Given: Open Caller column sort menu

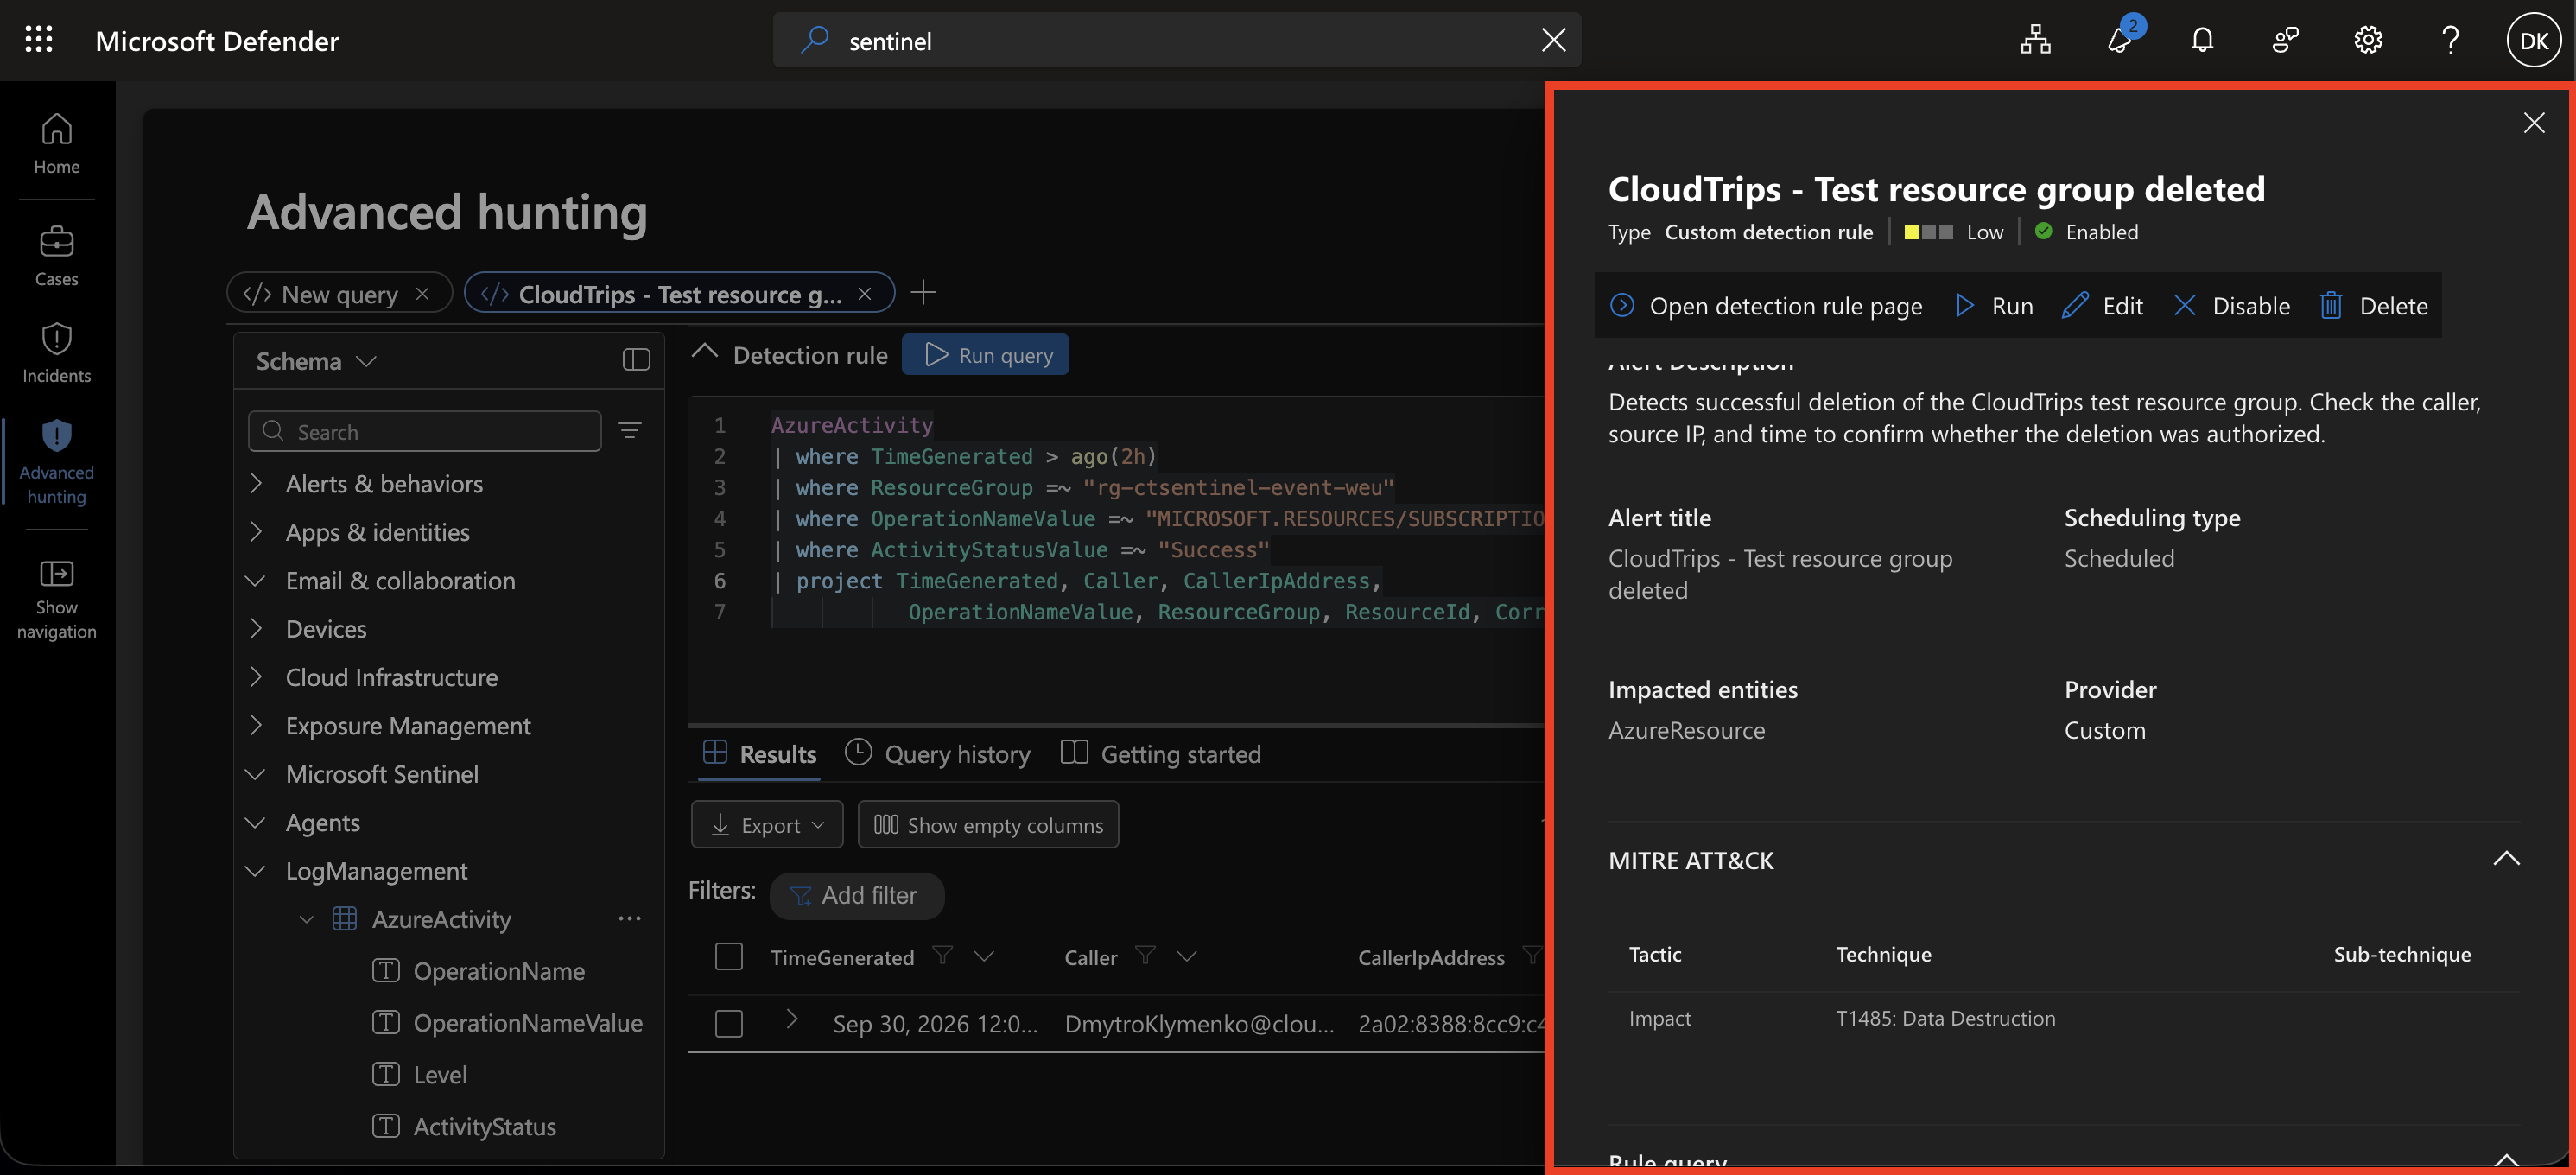Looking at the screenshot, I should point(1187,956).
